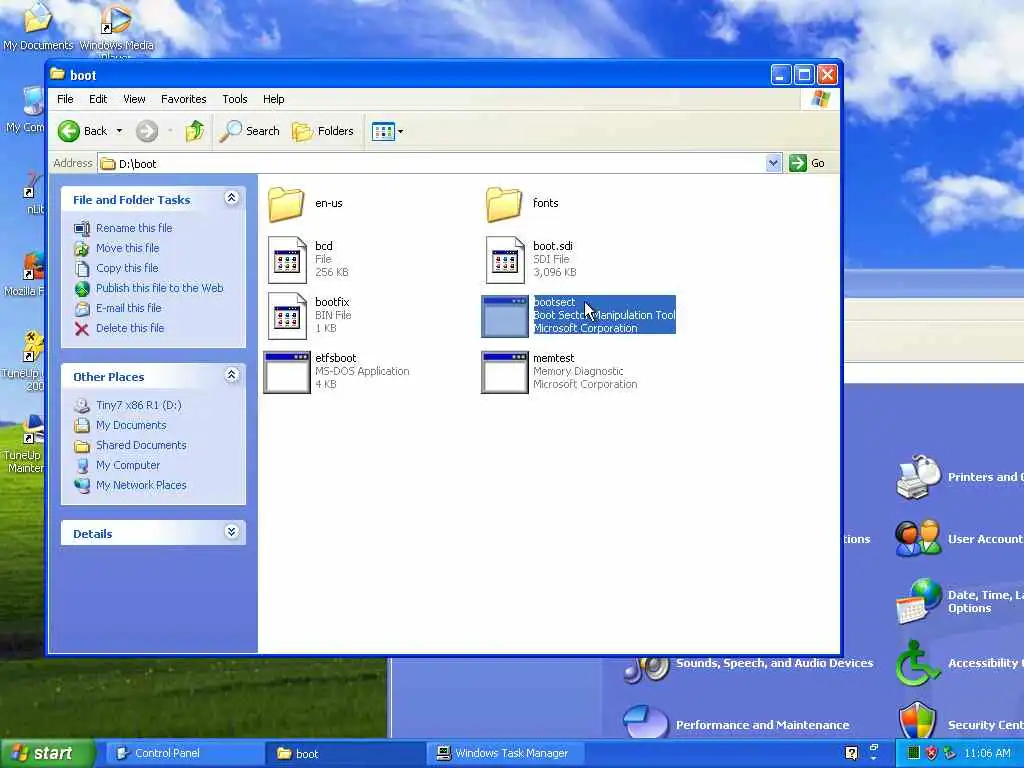The image size is (1024, 768).
Task: Click the red shield tray icon
Action: pyautogui.click(x=931, y=754)
